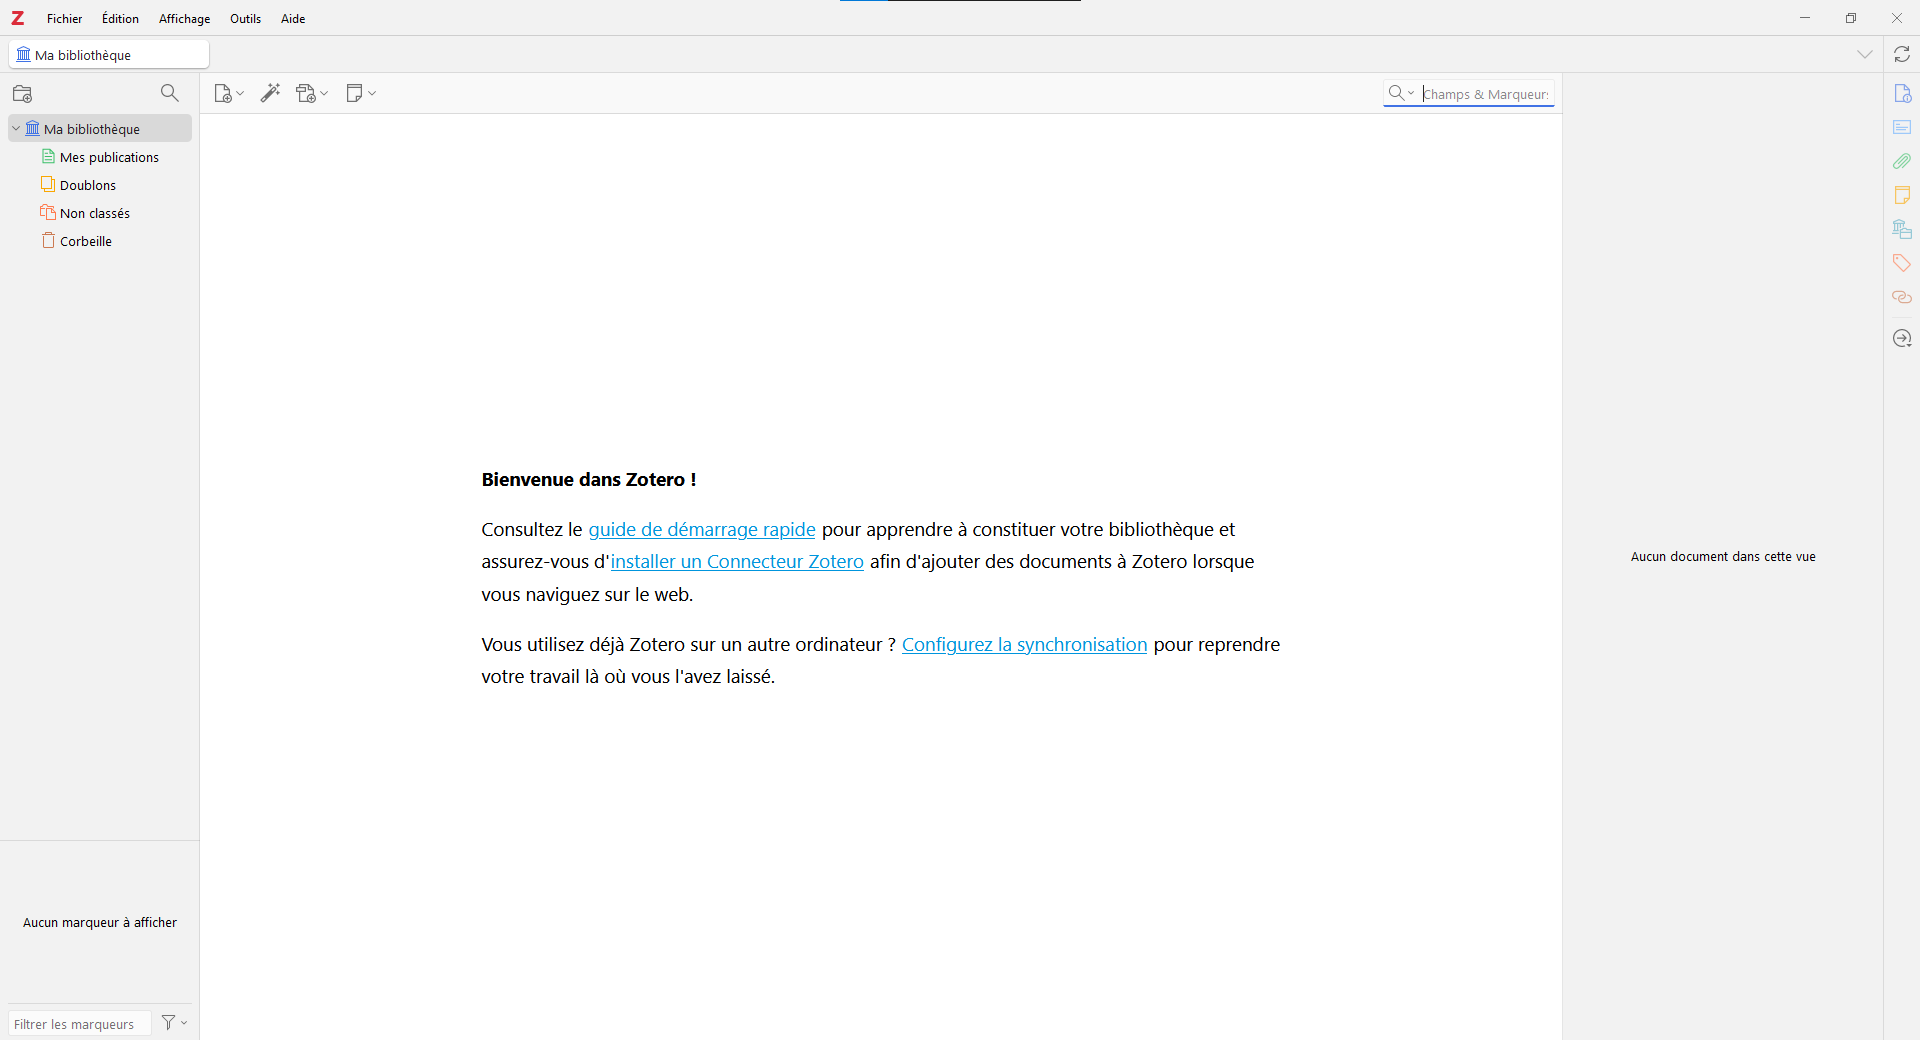
Task: Open the guide de démarrage rapide link
Action: (702, 530)
